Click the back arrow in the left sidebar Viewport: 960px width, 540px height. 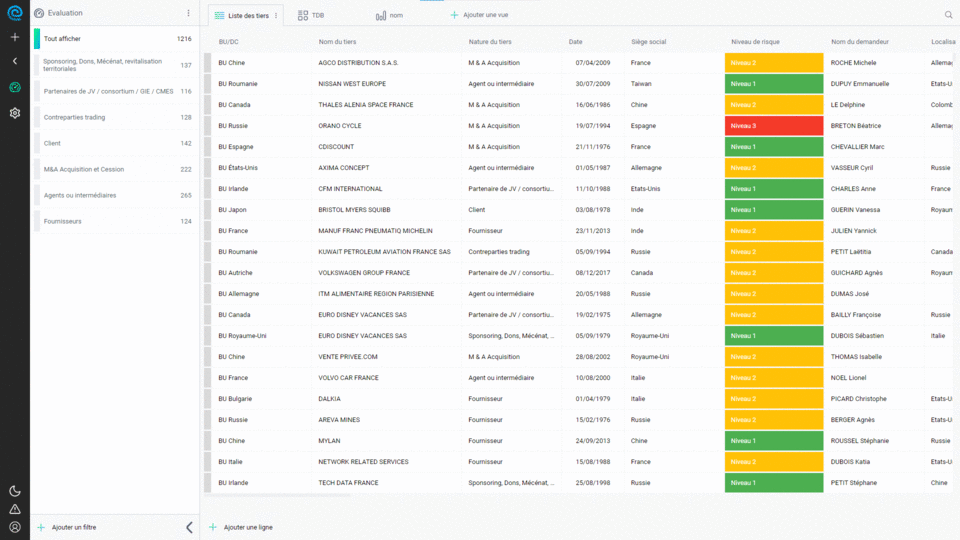pyautogui.click(x=14, y=61)
